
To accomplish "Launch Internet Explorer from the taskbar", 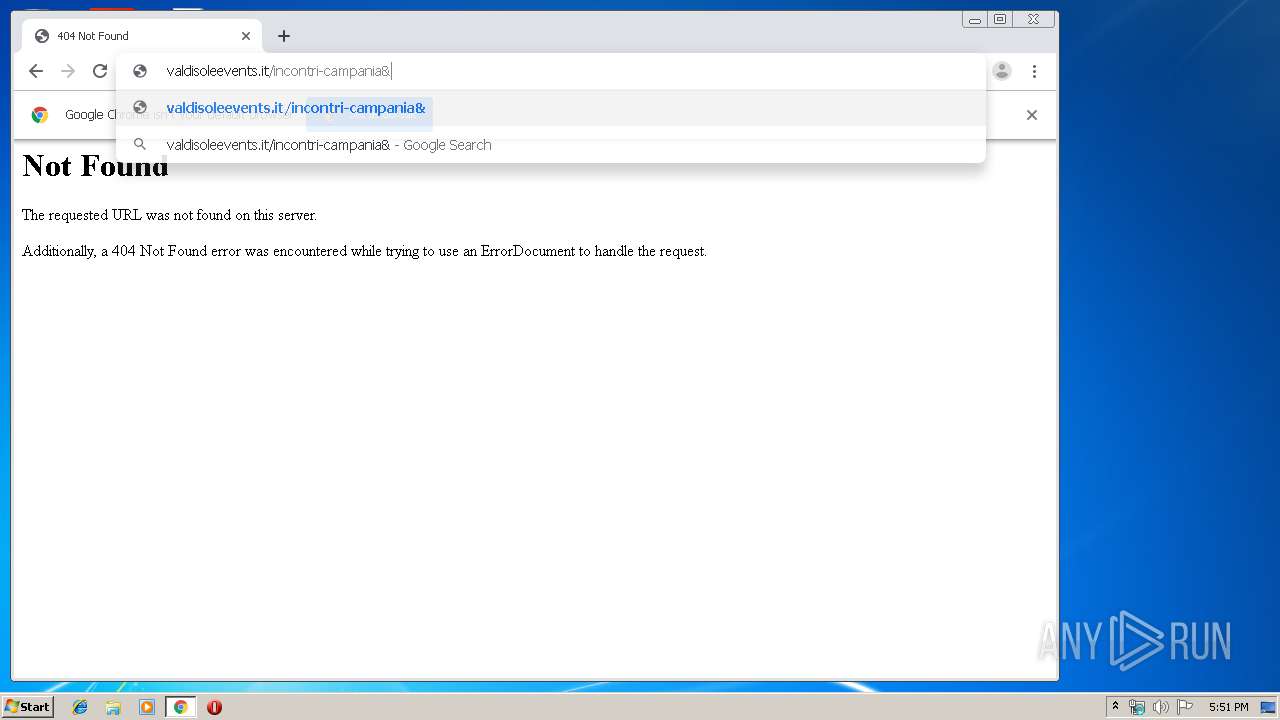I will coord(80,707).
